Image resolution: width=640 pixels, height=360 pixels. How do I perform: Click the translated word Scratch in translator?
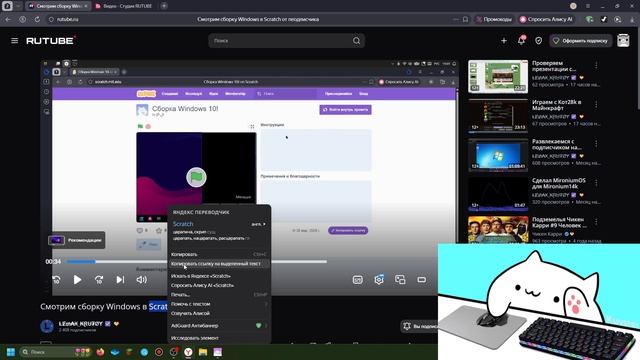tap(183, 224)
